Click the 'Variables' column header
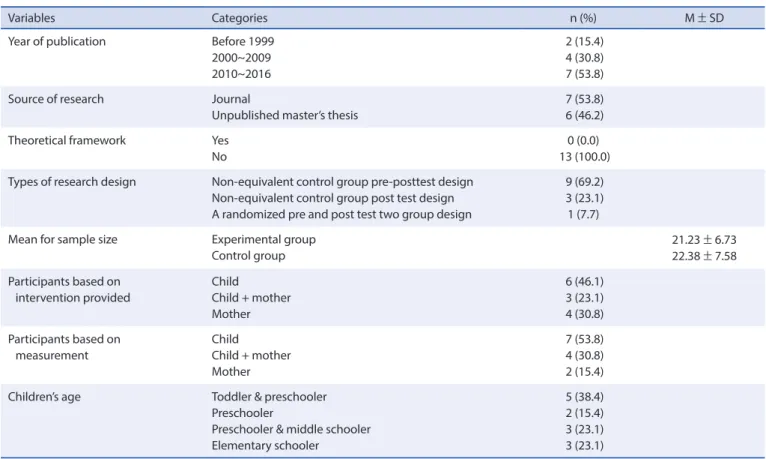766x459 pixels. coord(31,18)
